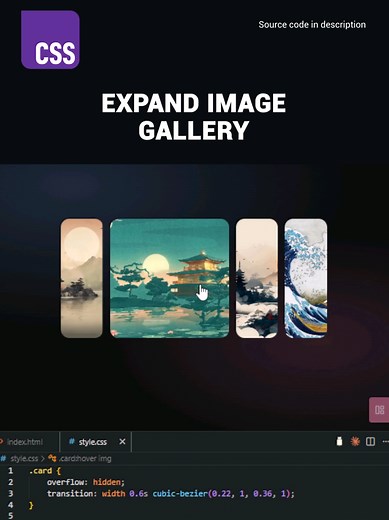Click .card:hover img in the breadcrumb
Viewport: 389px width, 520px height.
tap(85, 459)
